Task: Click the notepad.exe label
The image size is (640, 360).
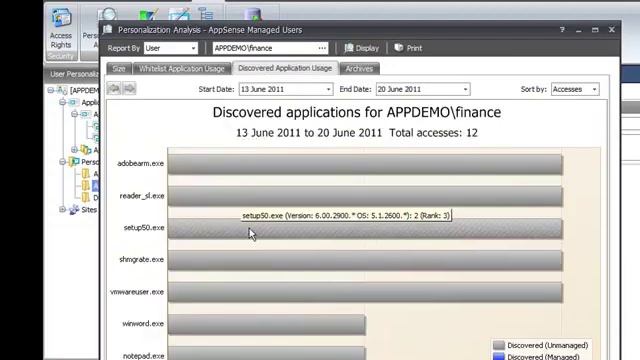Action: pos(144,356)
